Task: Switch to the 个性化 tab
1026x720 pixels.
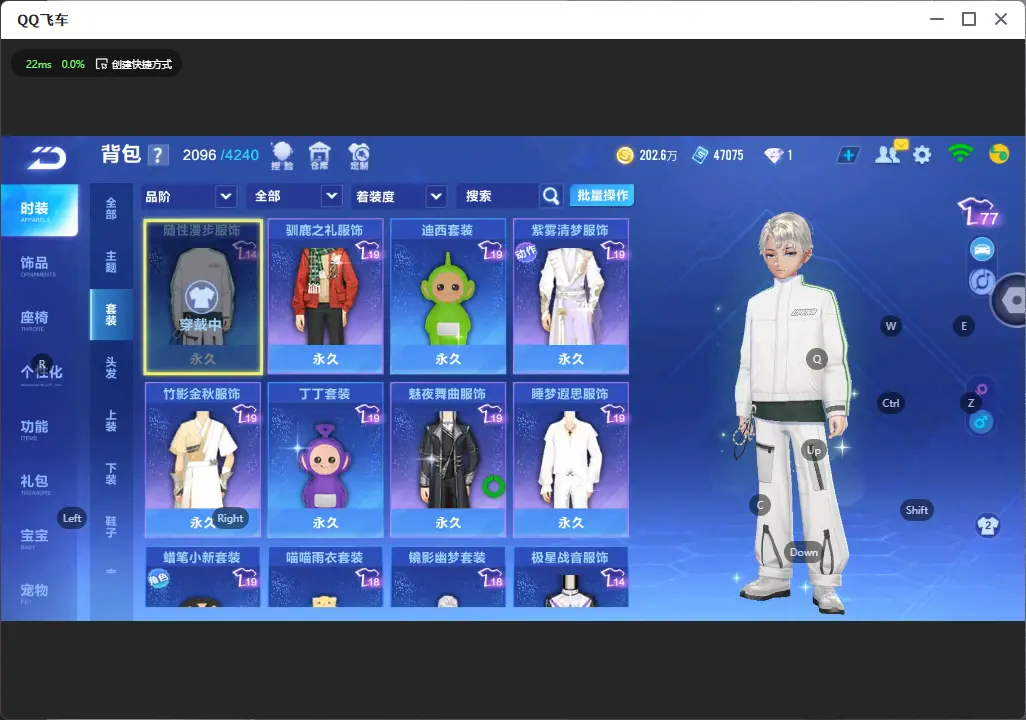Action: click(x=39, y=374)
